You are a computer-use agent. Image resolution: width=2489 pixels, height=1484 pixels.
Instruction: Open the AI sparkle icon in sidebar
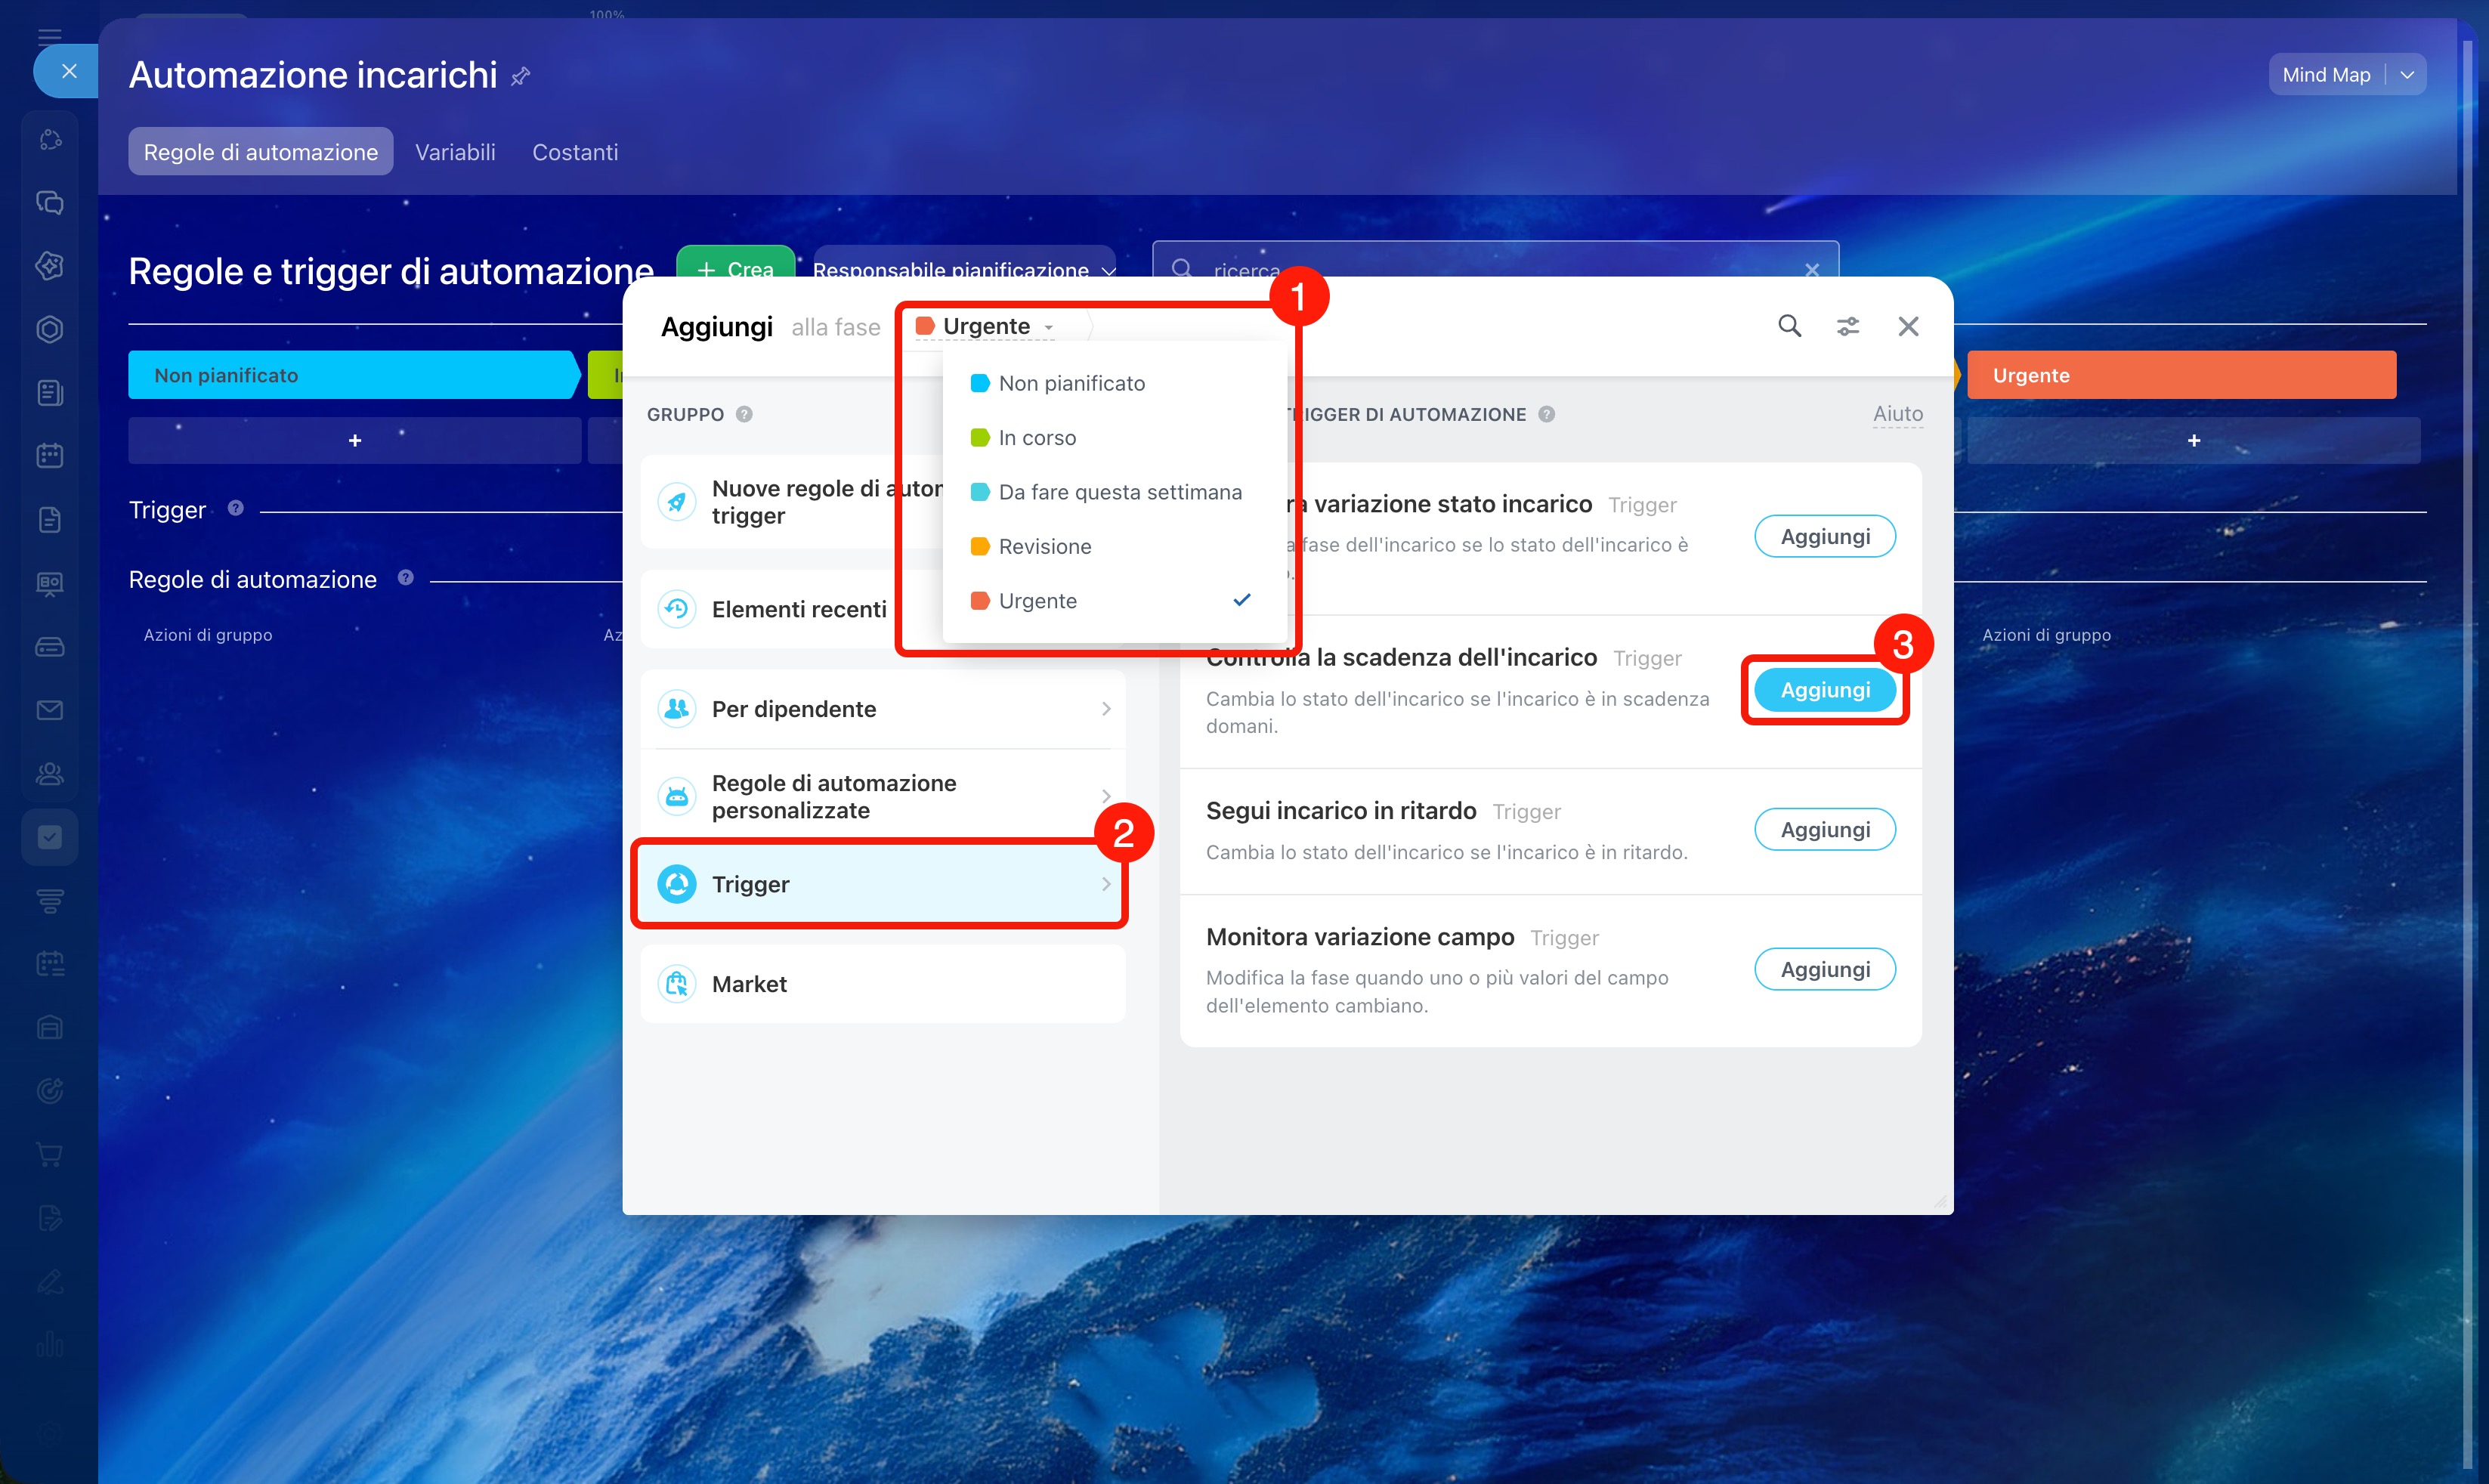[x=50, y=266]
